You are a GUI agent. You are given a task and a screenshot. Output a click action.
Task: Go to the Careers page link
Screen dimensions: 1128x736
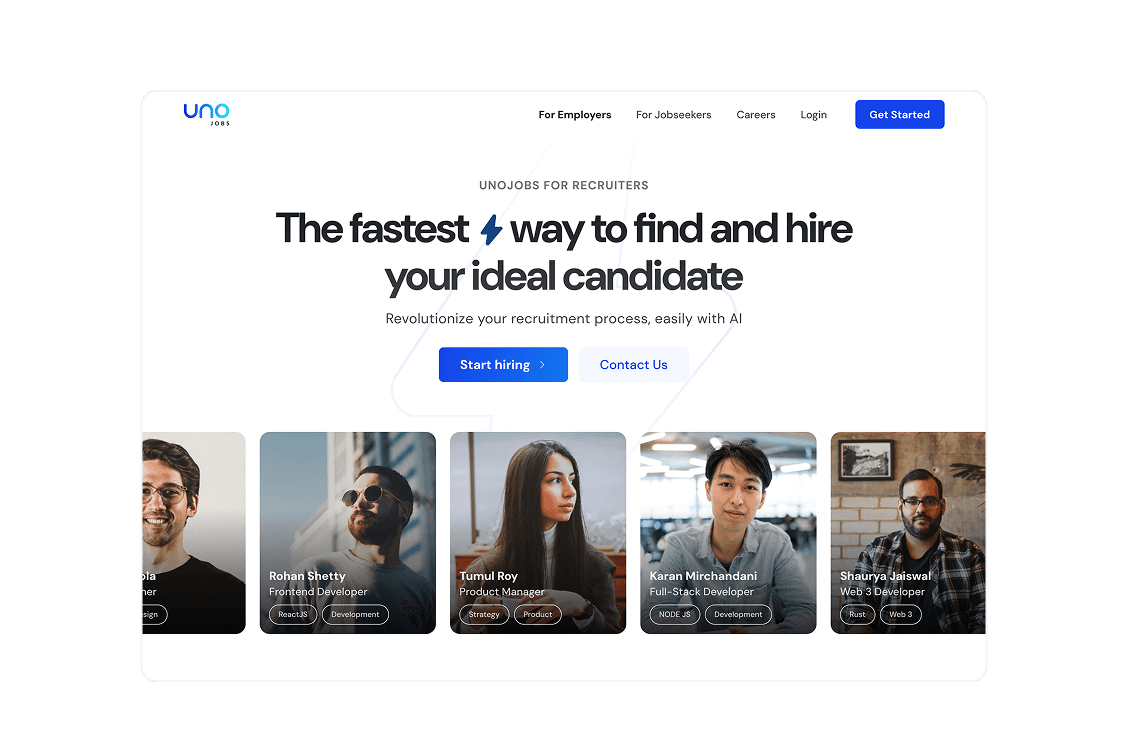tap(755, 114)
